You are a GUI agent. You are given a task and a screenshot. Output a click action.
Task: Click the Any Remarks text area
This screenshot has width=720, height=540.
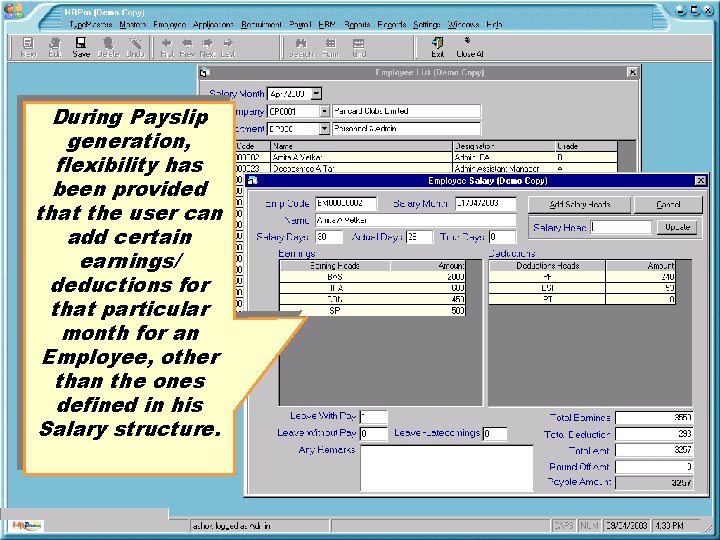pos(447,468)
